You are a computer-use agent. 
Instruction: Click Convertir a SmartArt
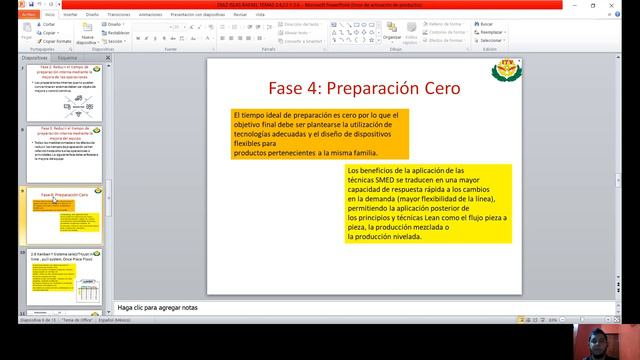click(300, 41)
